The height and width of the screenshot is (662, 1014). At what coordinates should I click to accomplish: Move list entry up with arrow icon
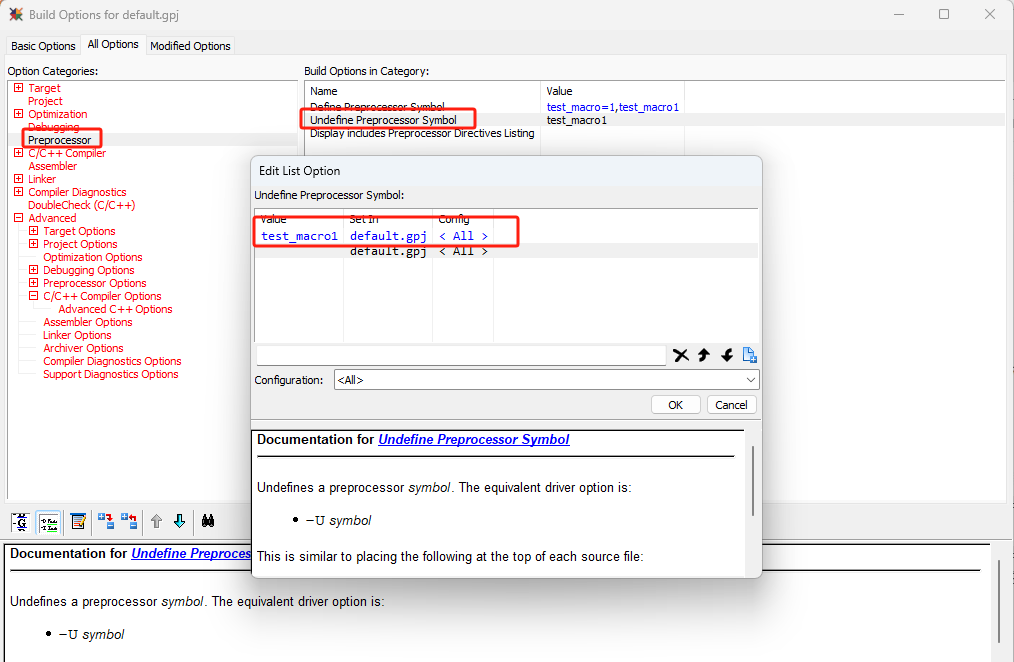pos(704,355)
